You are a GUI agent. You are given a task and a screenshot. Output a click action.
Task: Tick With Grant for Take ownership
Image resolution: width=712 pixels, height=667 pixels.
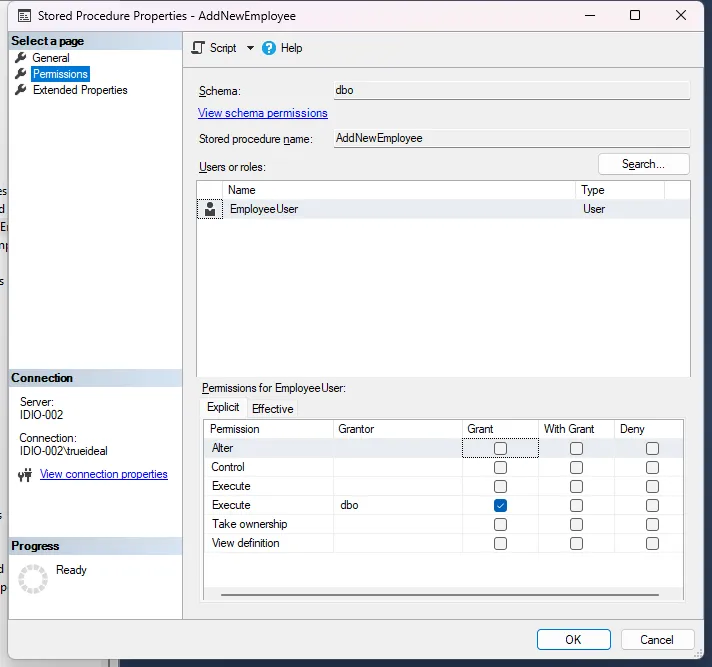pyautogui.click(x=576, y=524)
